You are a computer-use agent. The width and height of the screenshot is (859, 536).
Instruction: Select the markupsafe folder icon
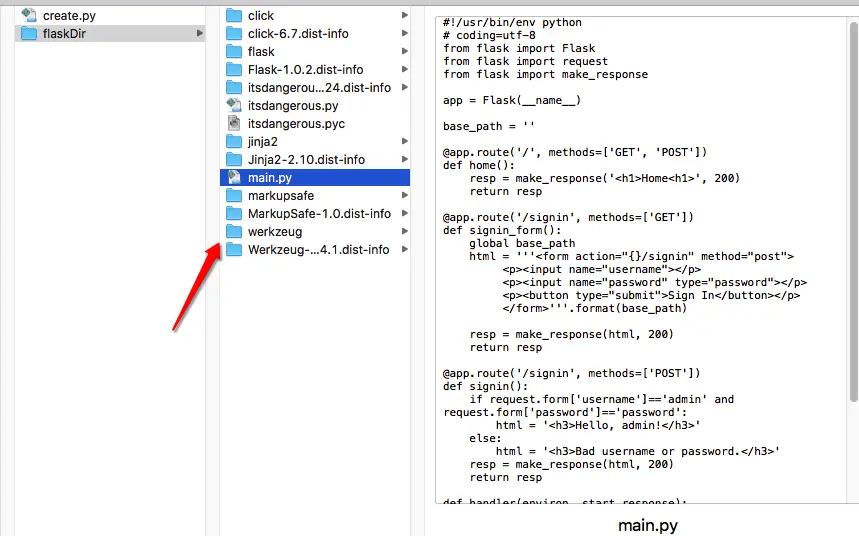pyautogui.click(x=234, y=196)
